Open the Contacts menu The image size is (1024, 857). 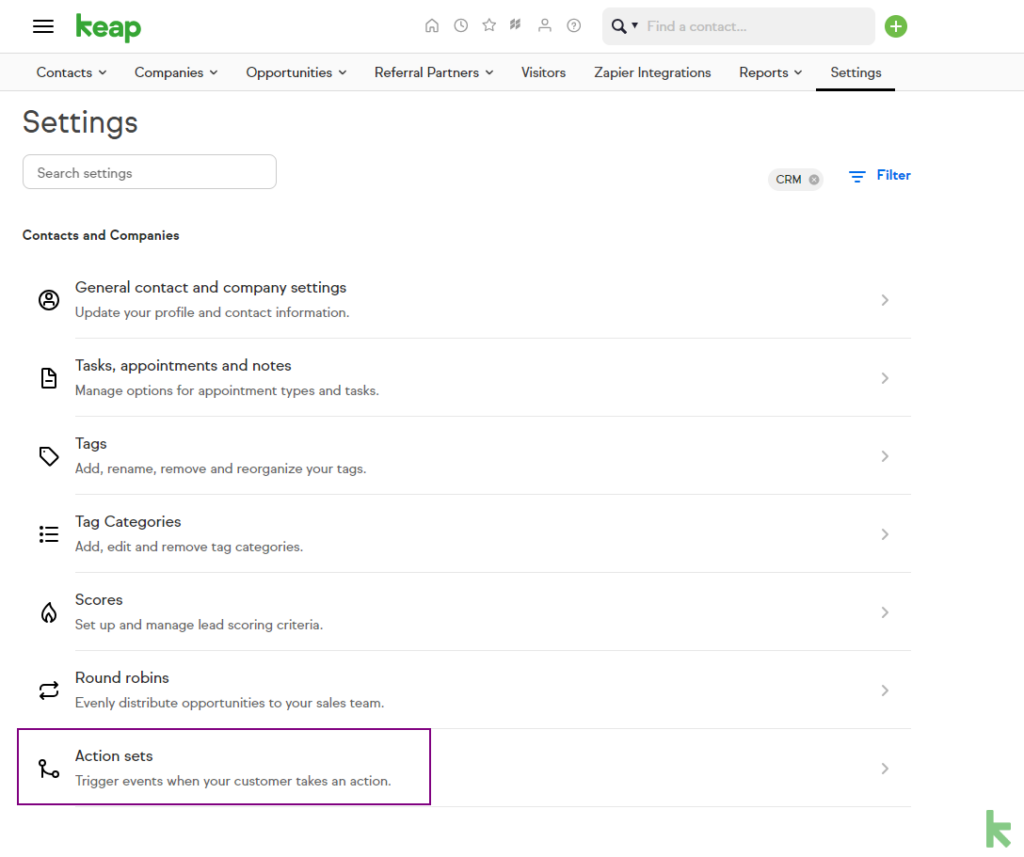coord(71,73)
